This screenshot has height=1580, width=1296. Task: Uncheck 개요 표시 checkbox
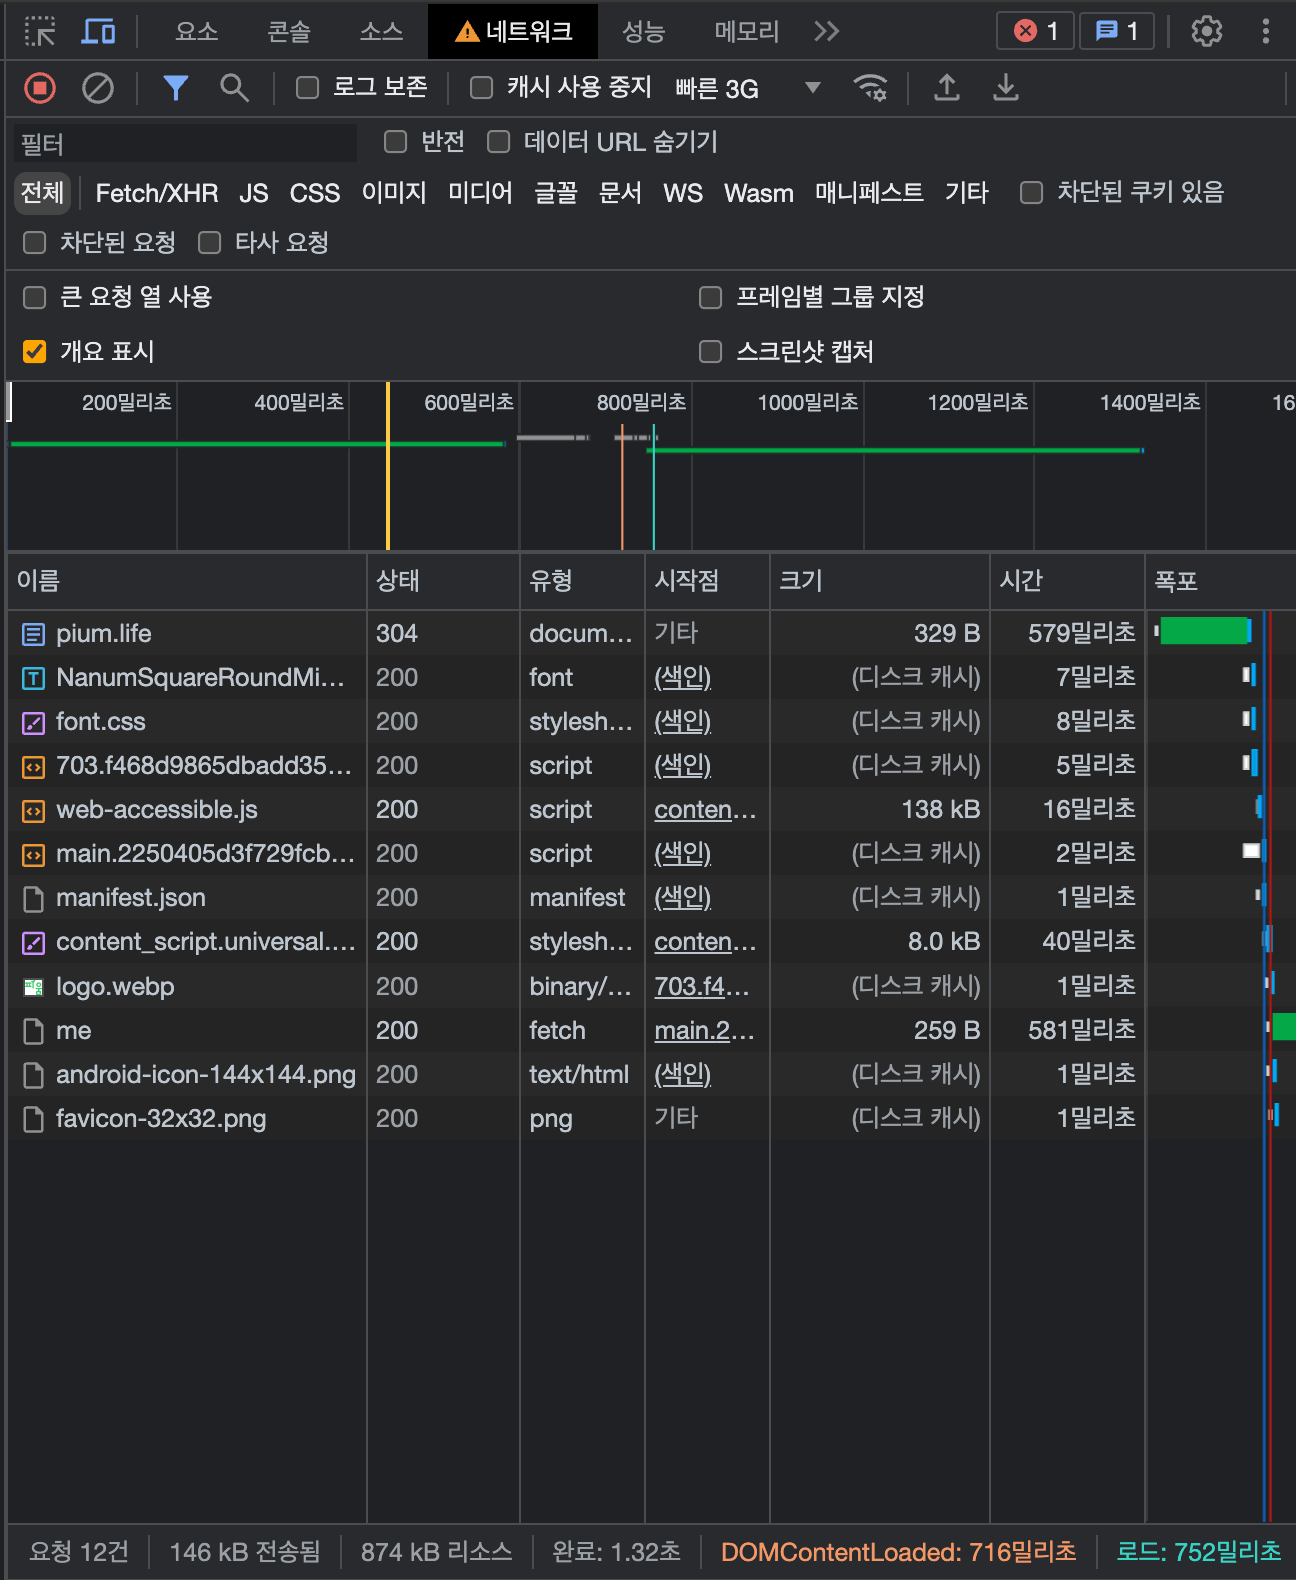point(35,351)
